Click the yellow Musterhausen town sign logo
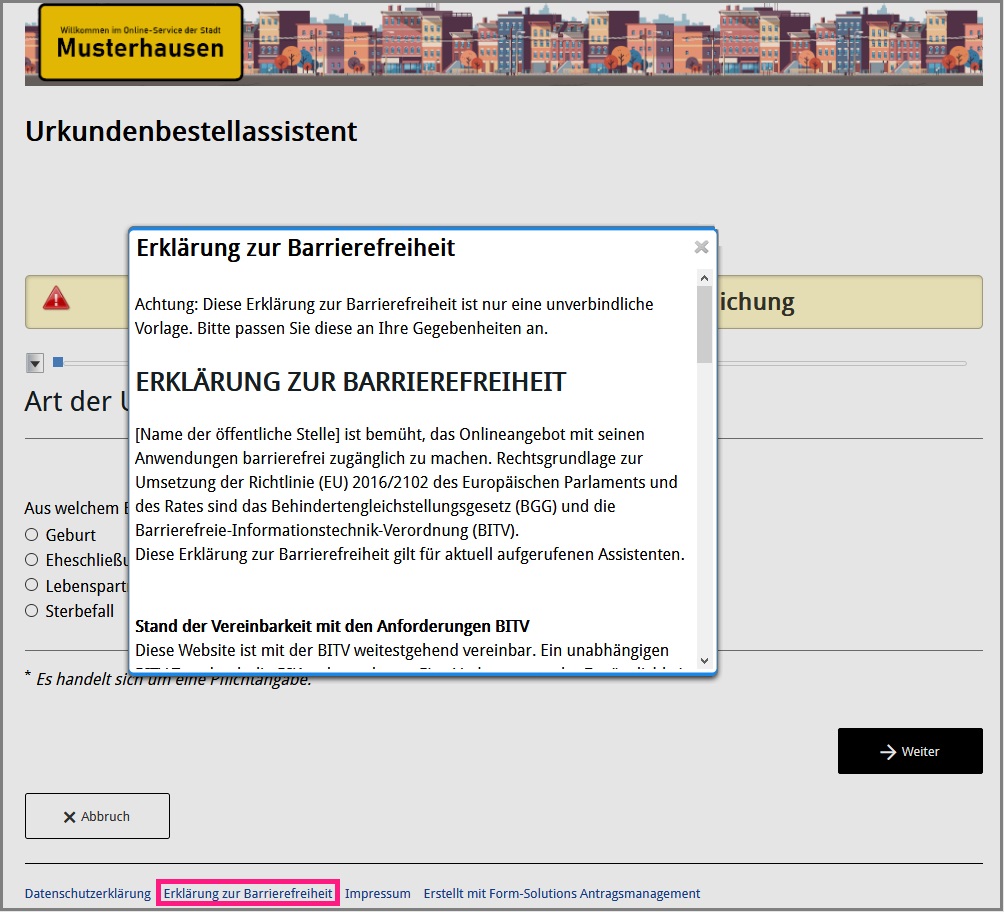This screenshot has height=912, width=1004. (140, 42)
